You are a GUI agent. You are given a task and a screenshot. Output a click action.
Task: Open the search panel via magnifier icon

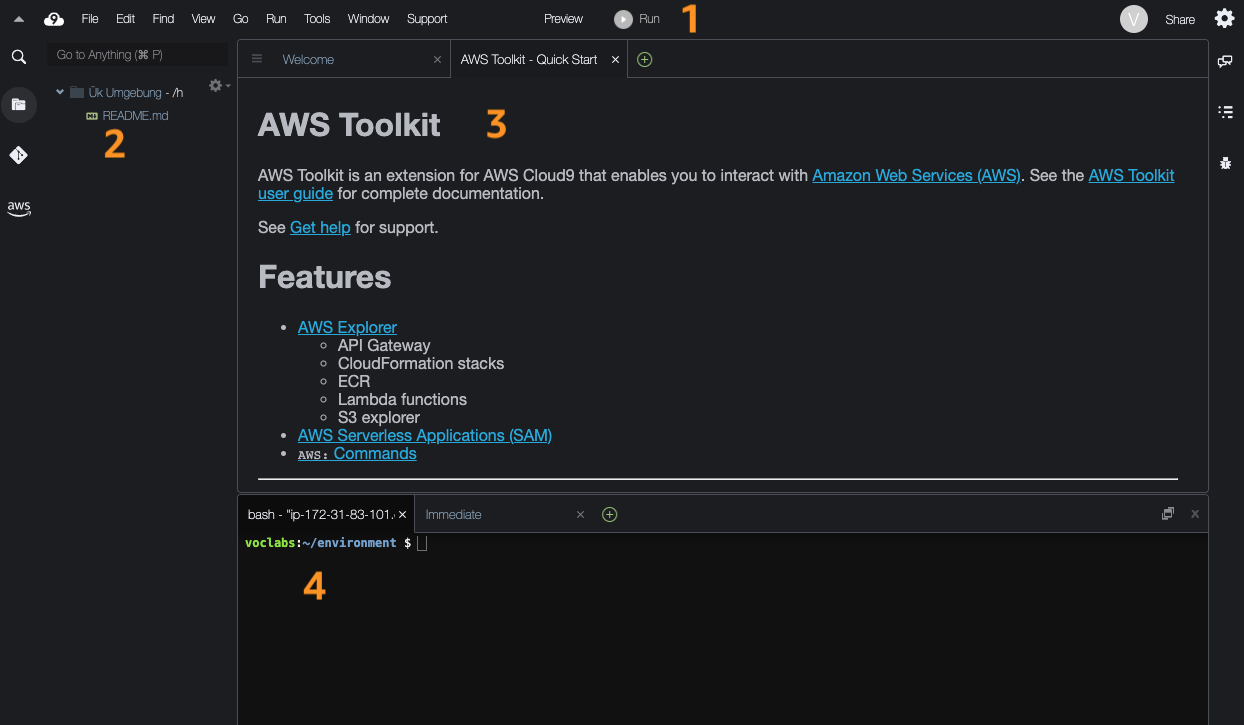18,56
